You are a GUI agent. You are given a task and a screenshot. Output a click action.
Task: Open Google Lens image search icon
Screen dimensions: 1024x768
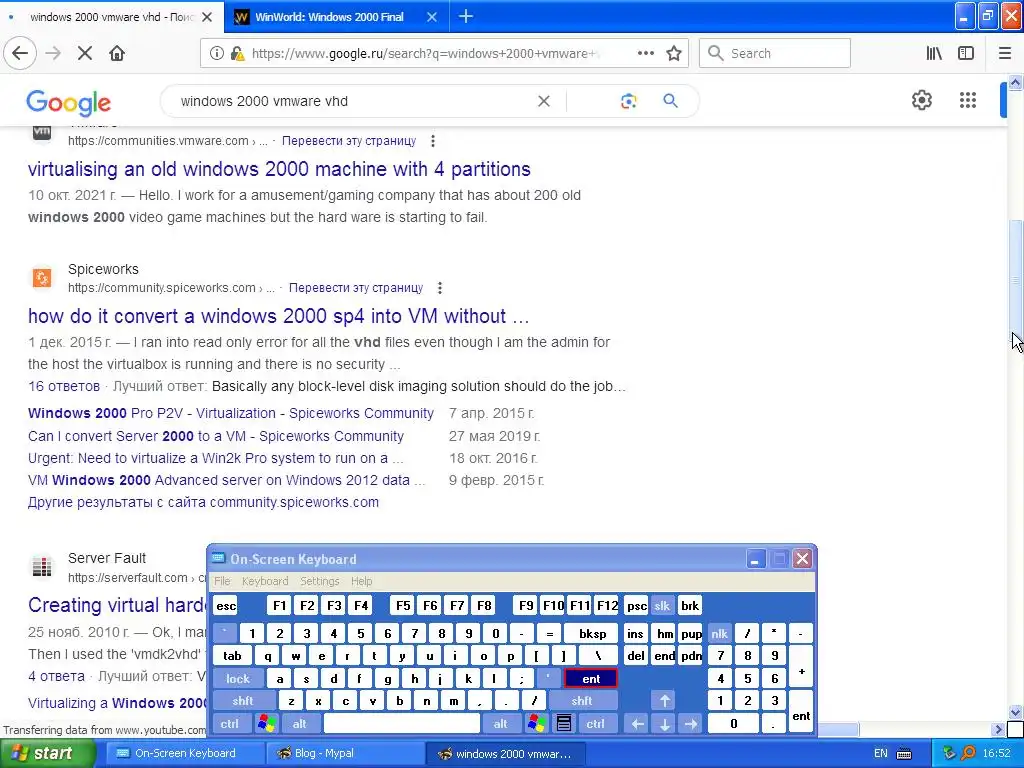click(628, 101)
